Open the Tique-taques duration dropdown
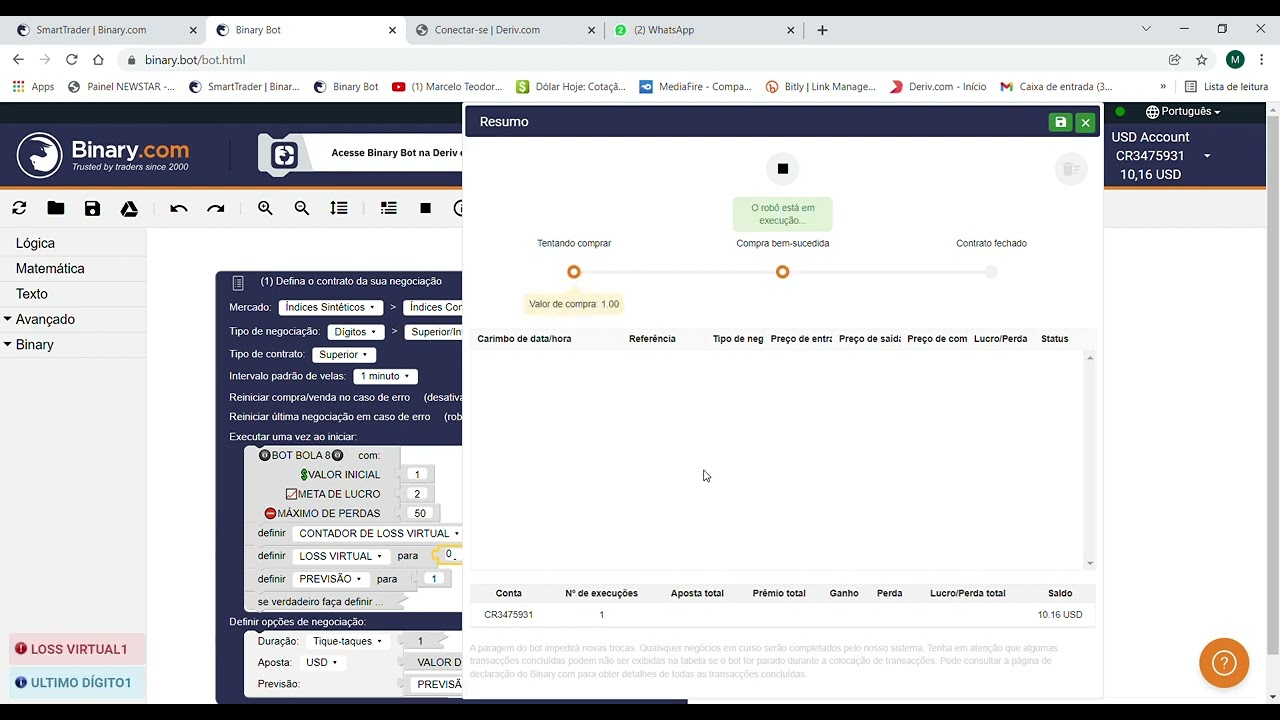This screenshot has width=1280, height=720. [x=347, y=641]
